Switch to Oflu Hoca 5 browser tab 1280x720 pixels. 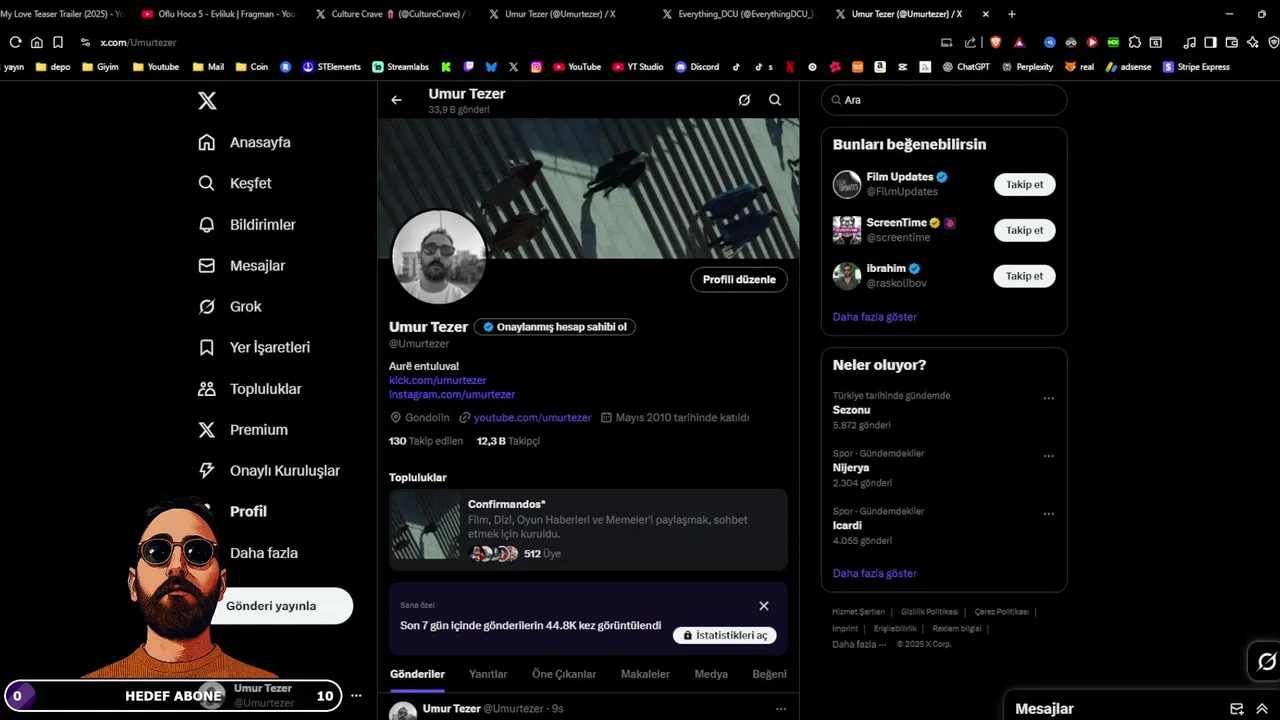point(218,14)
